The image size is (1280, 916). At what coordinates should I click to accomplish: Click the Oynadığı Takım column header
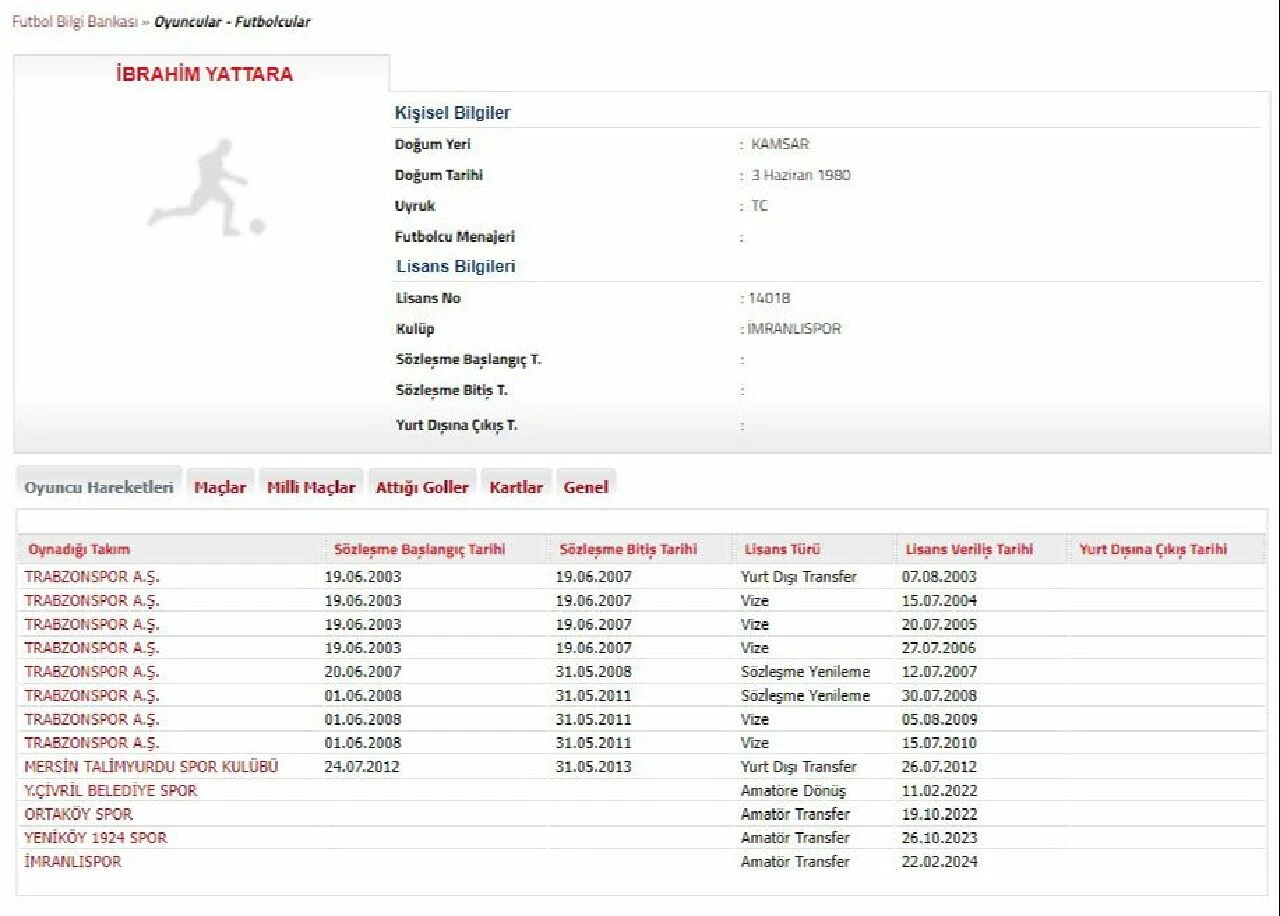click(x=79, y=550)
